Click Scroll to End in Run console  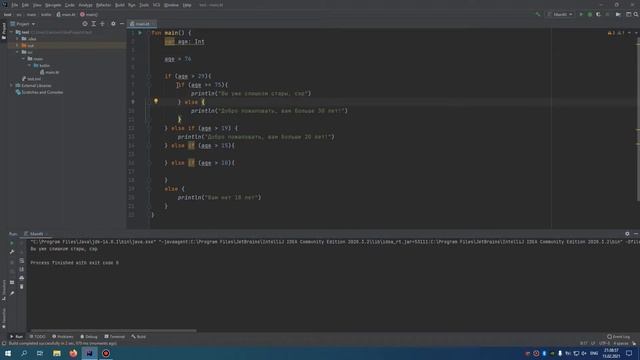pyautogui.click(x=22, y=269)
